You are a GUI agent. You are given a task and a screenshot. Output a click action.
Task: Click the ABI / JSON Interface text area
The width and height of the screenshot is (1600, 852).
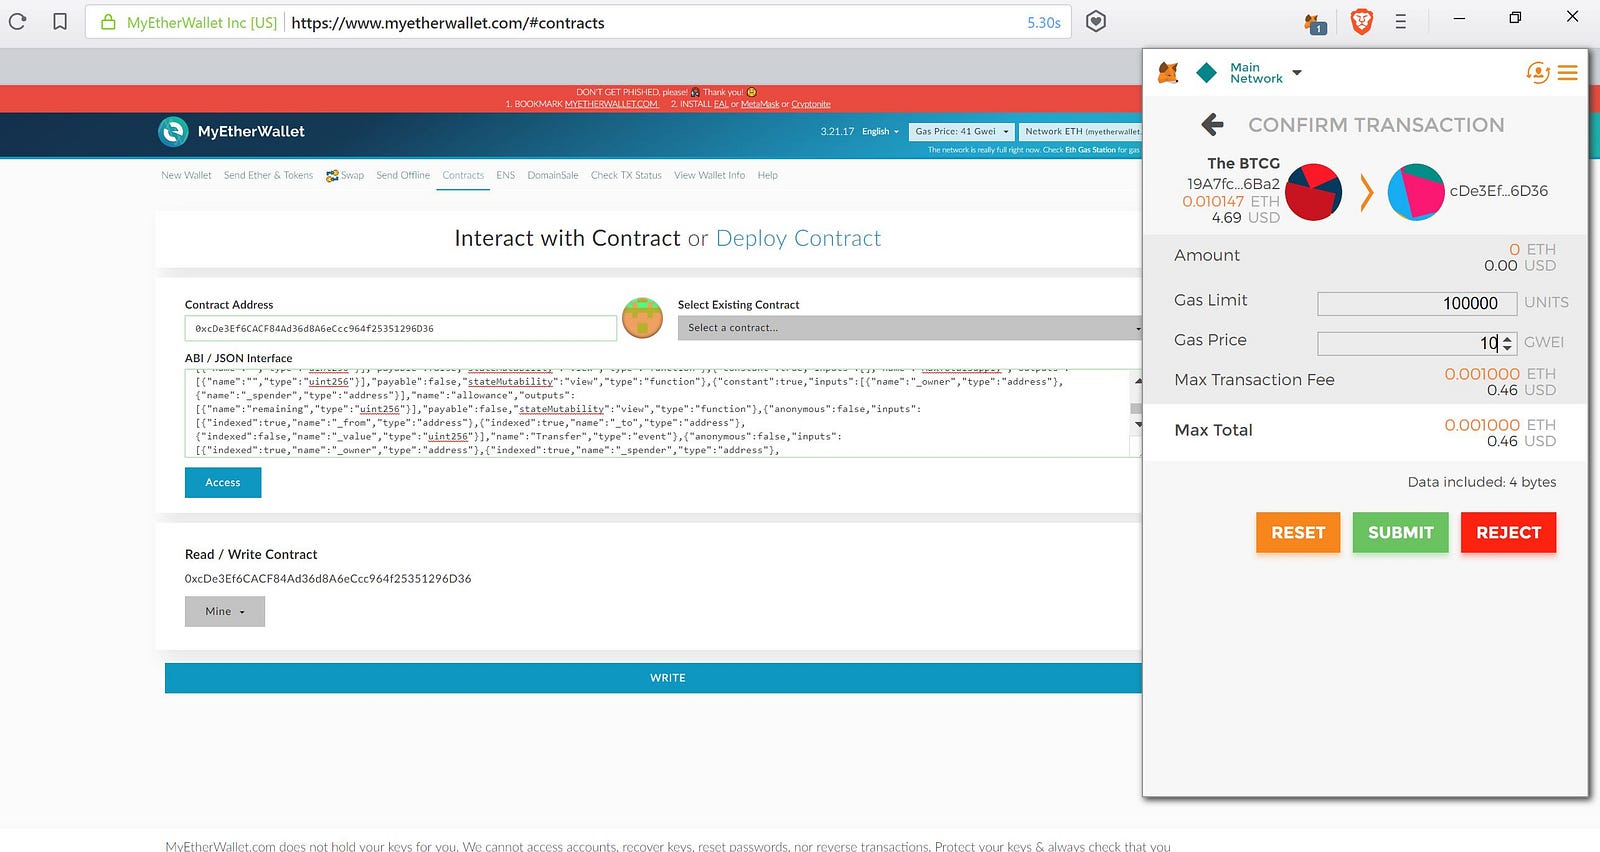(658, 413)
